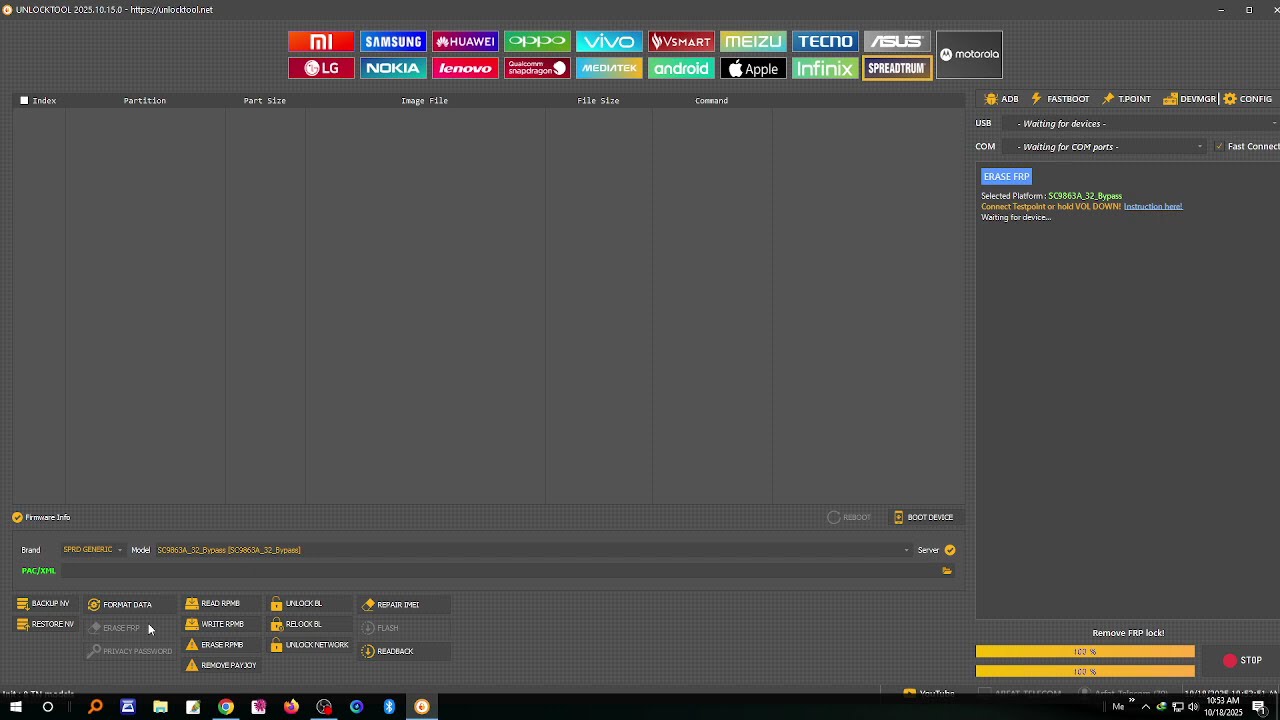
Task: Click the BOOT DEVICE button
Action: [x=923, y=517]
